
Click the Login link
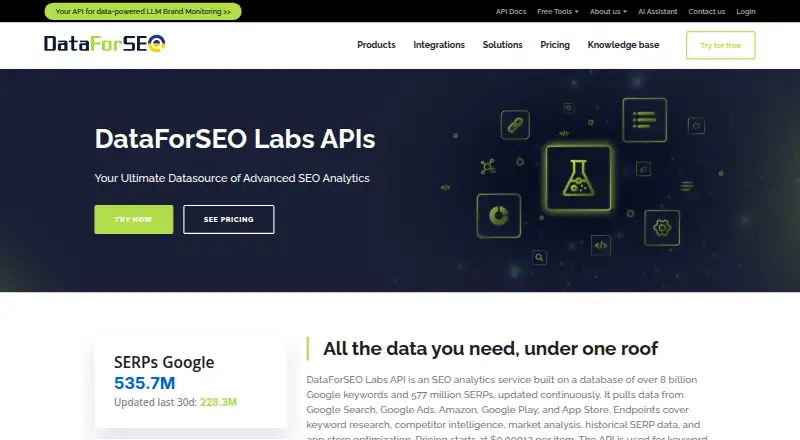pos(745,11)
